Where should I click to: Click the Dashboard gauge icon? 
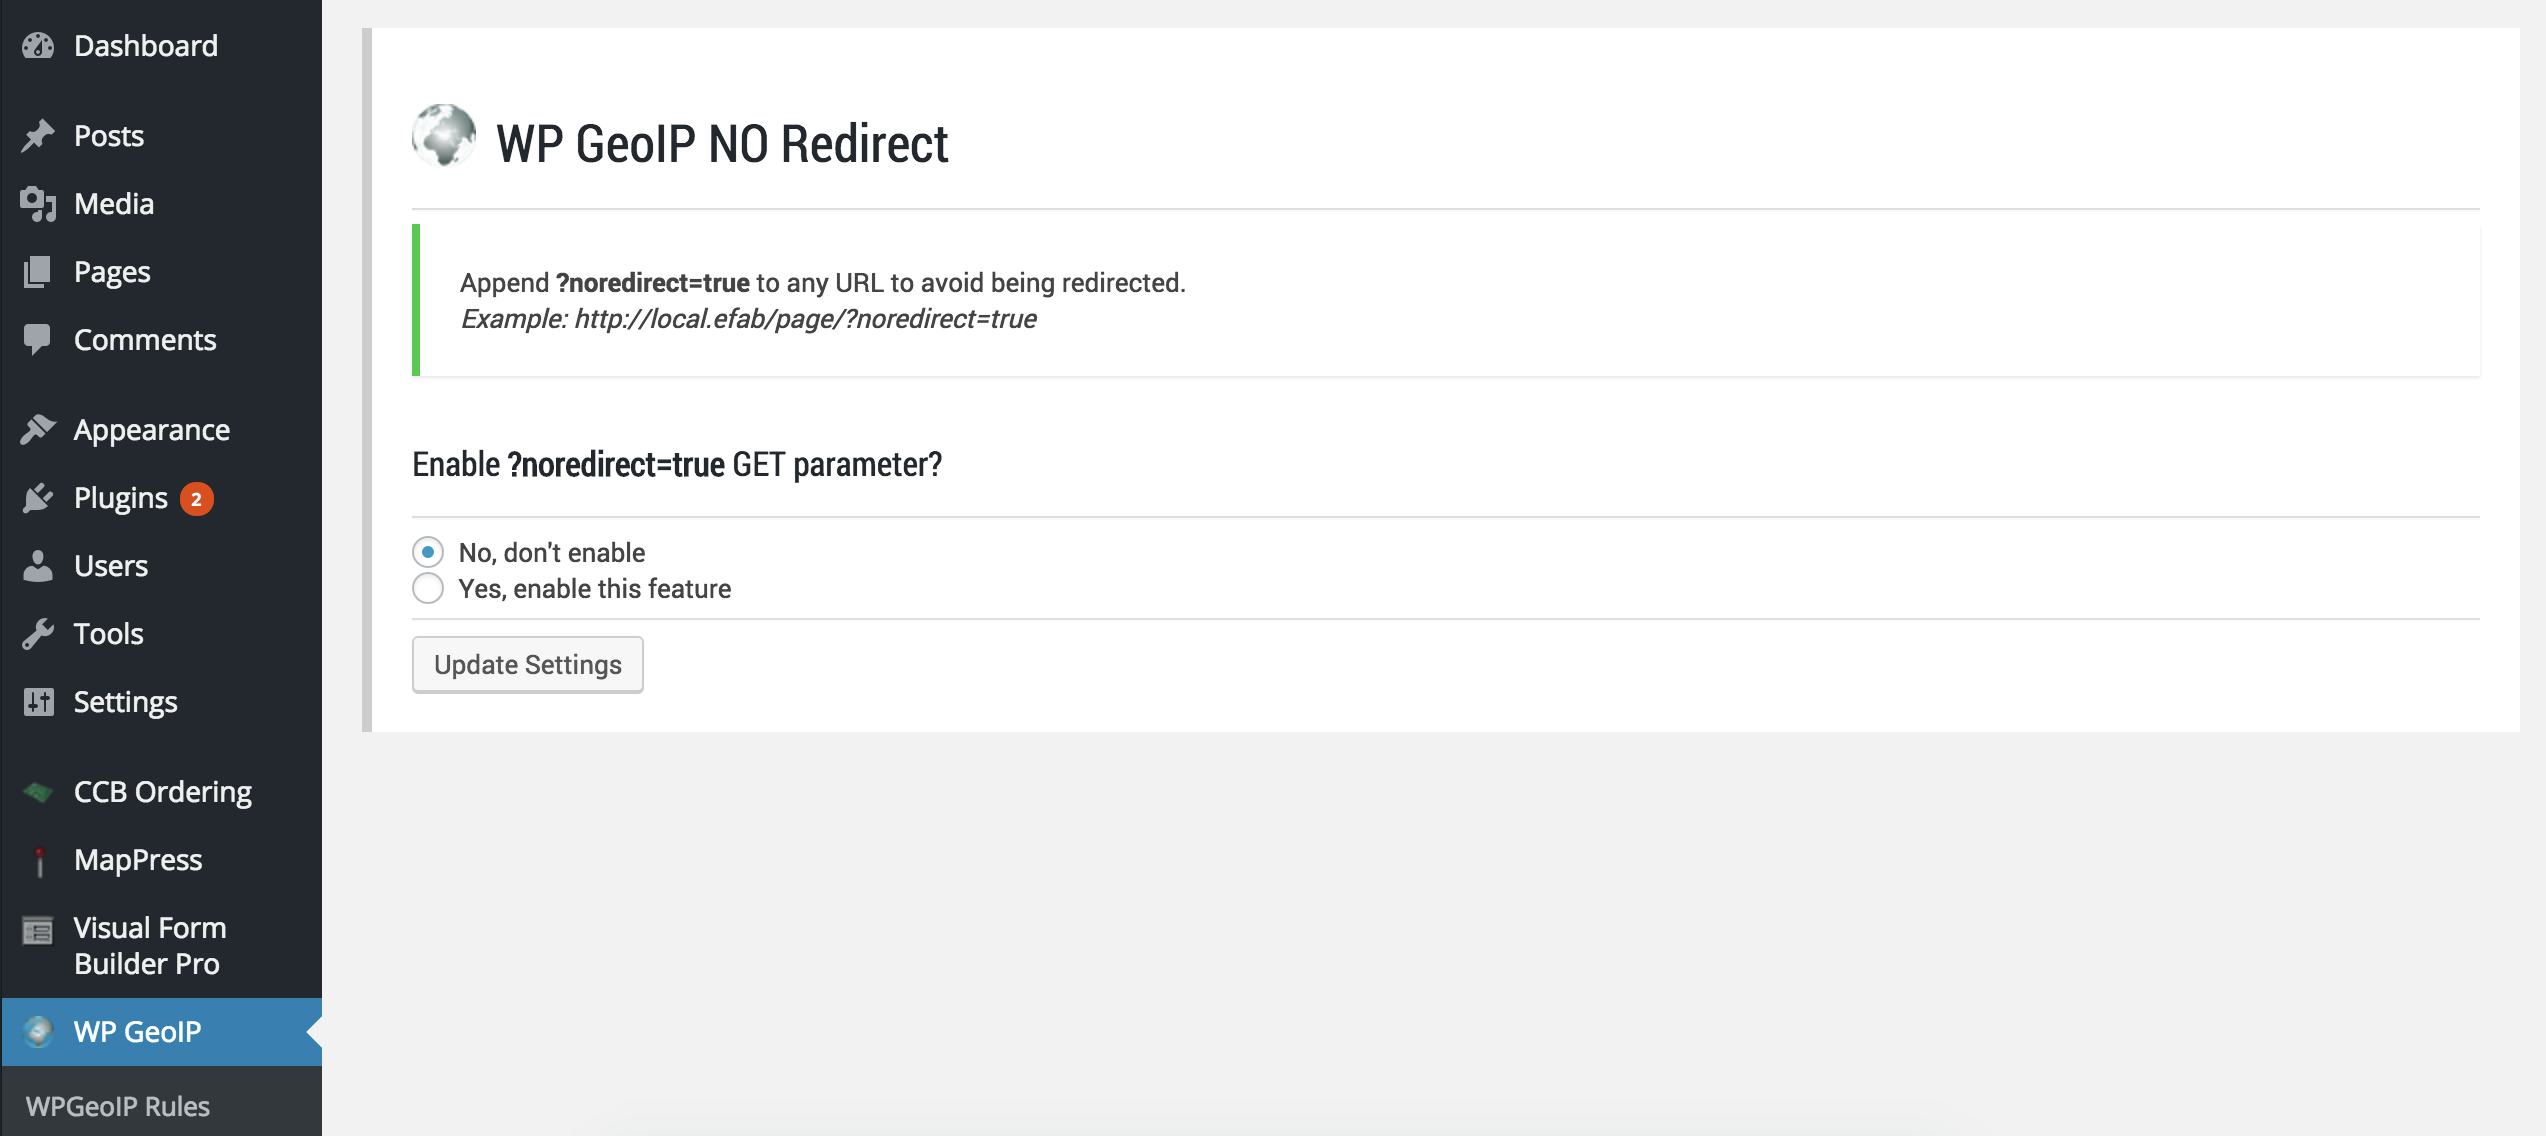point(38,45)
